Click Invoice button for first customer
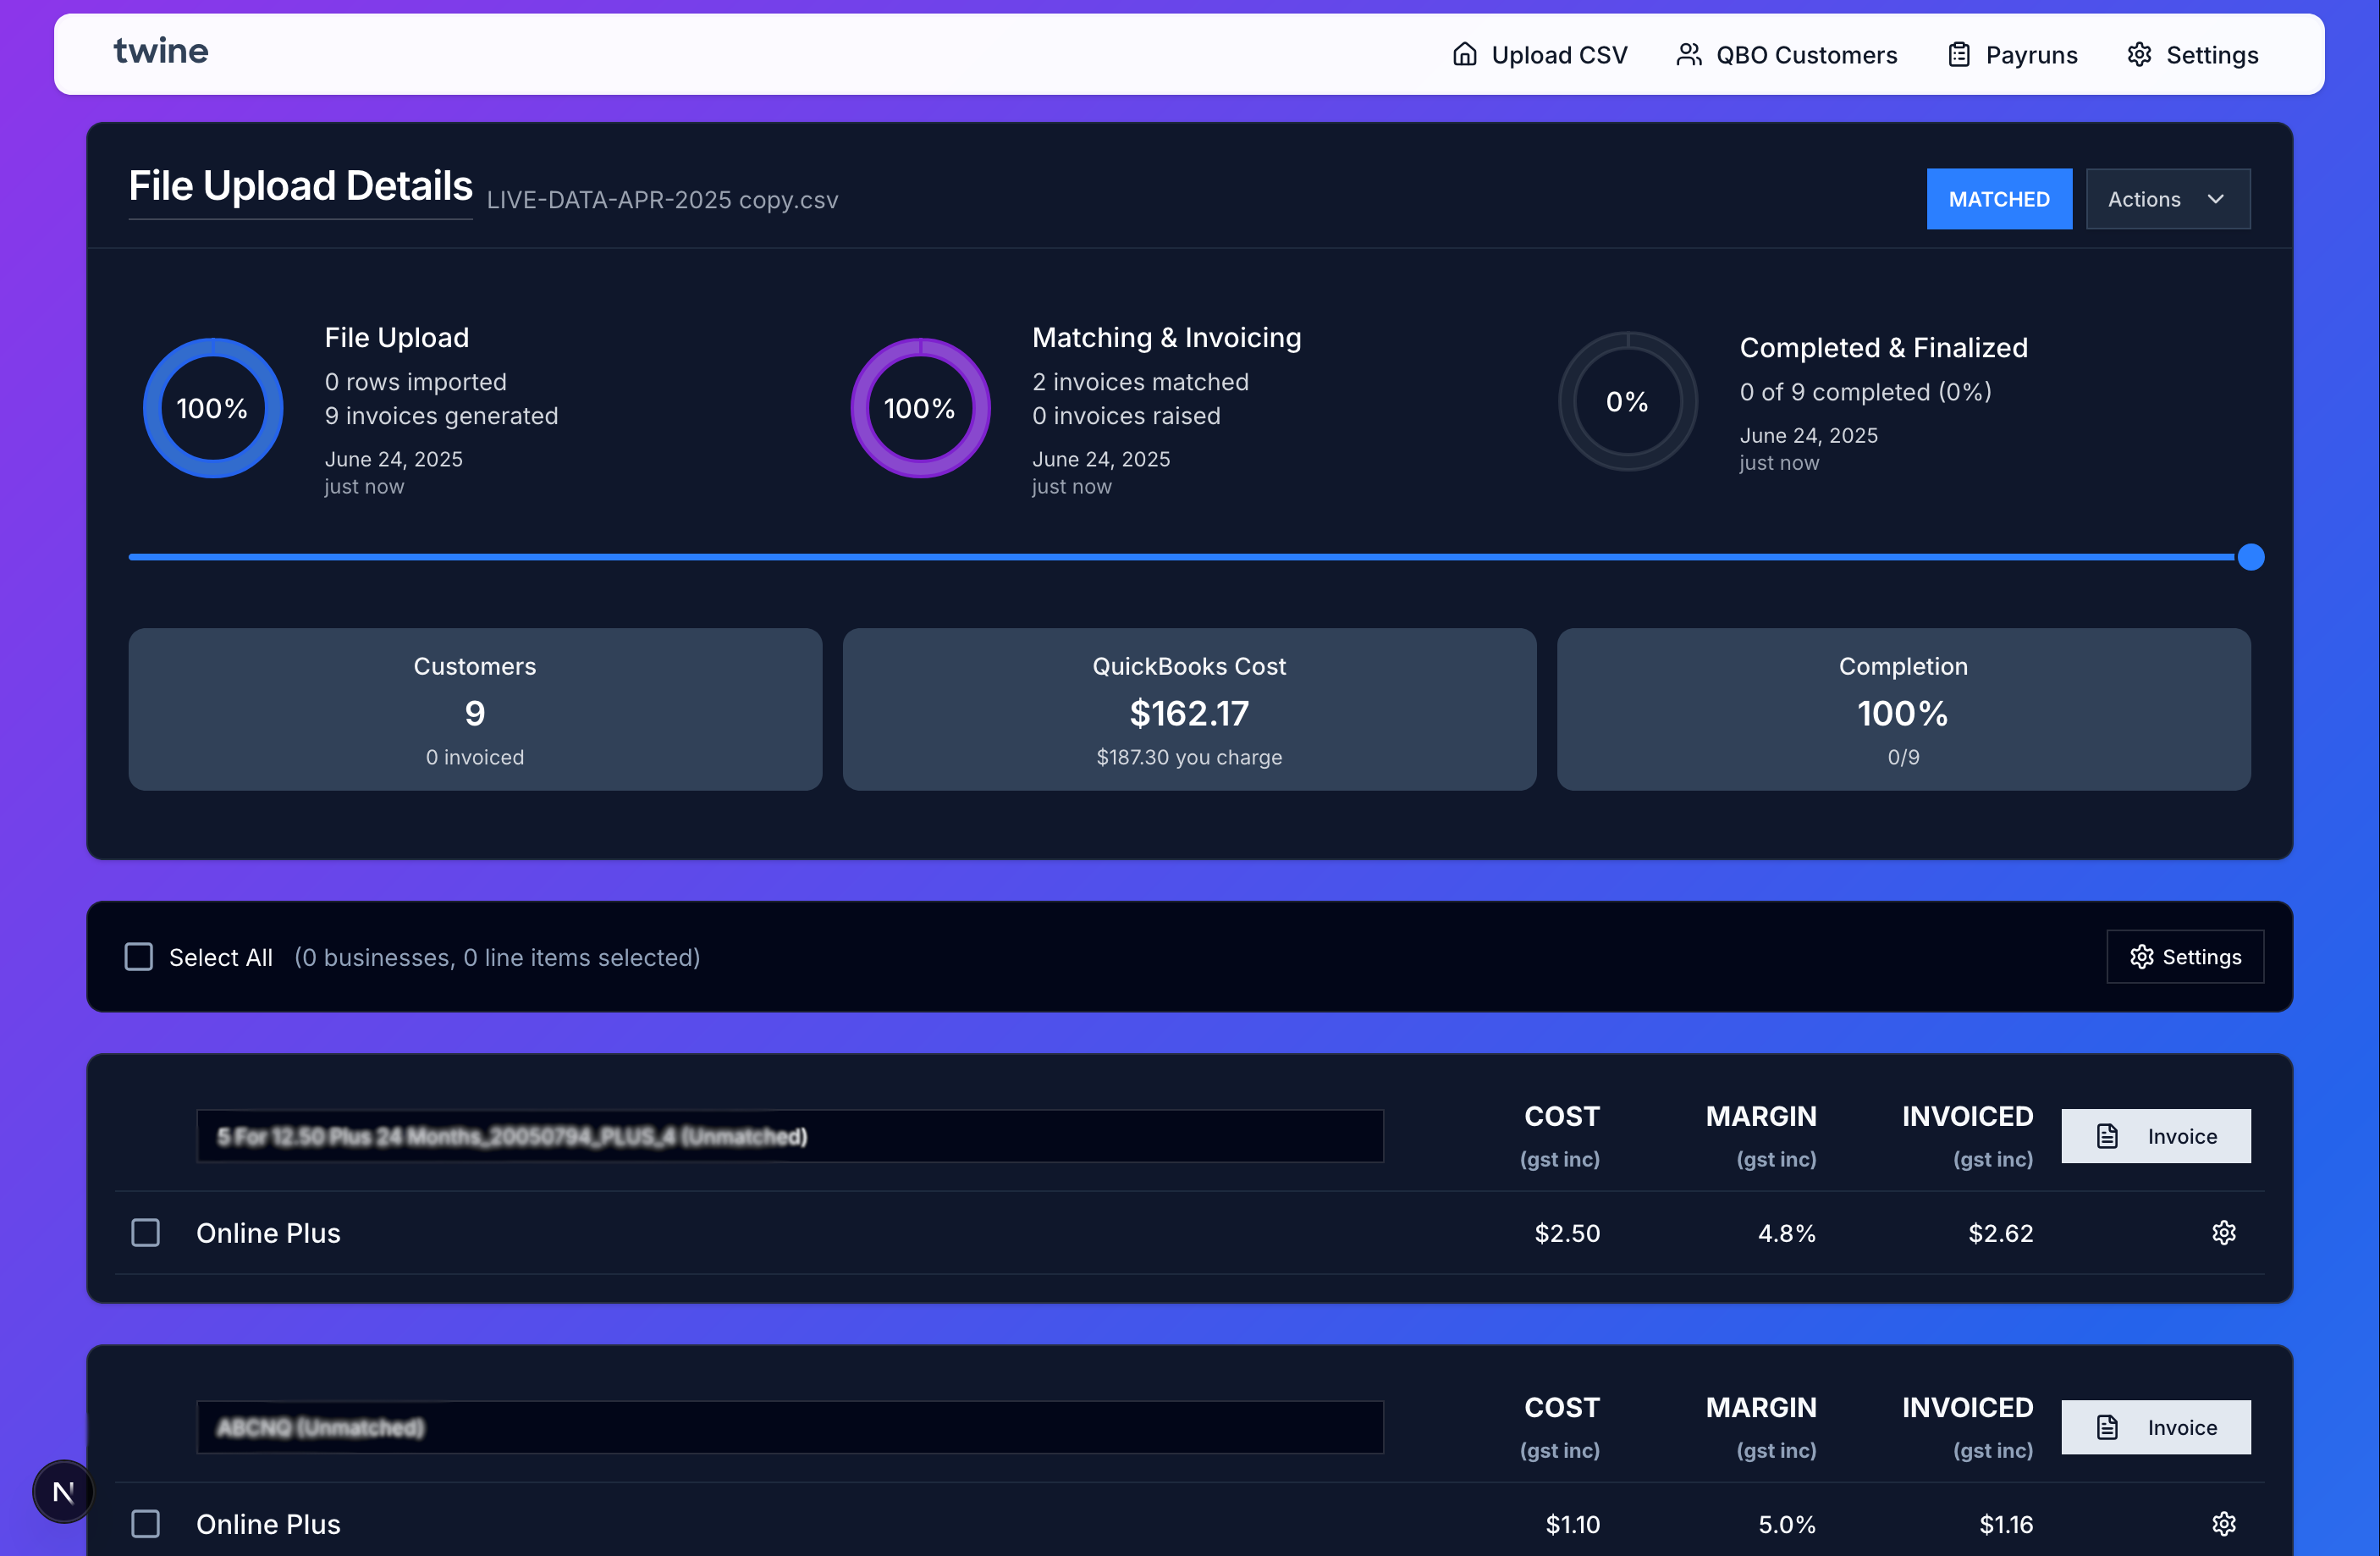The width and height of the screenshot is (2380, 1556). tap(2155, 1136)
